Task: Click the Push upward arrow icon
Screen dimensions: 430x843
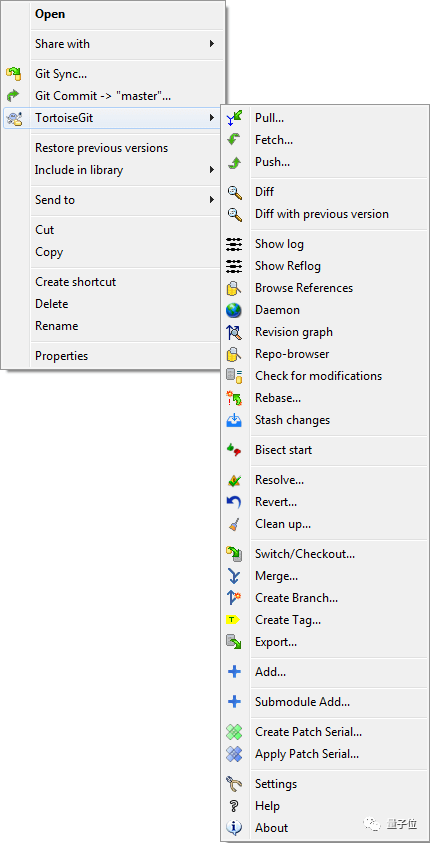Action: click(234, 162)
